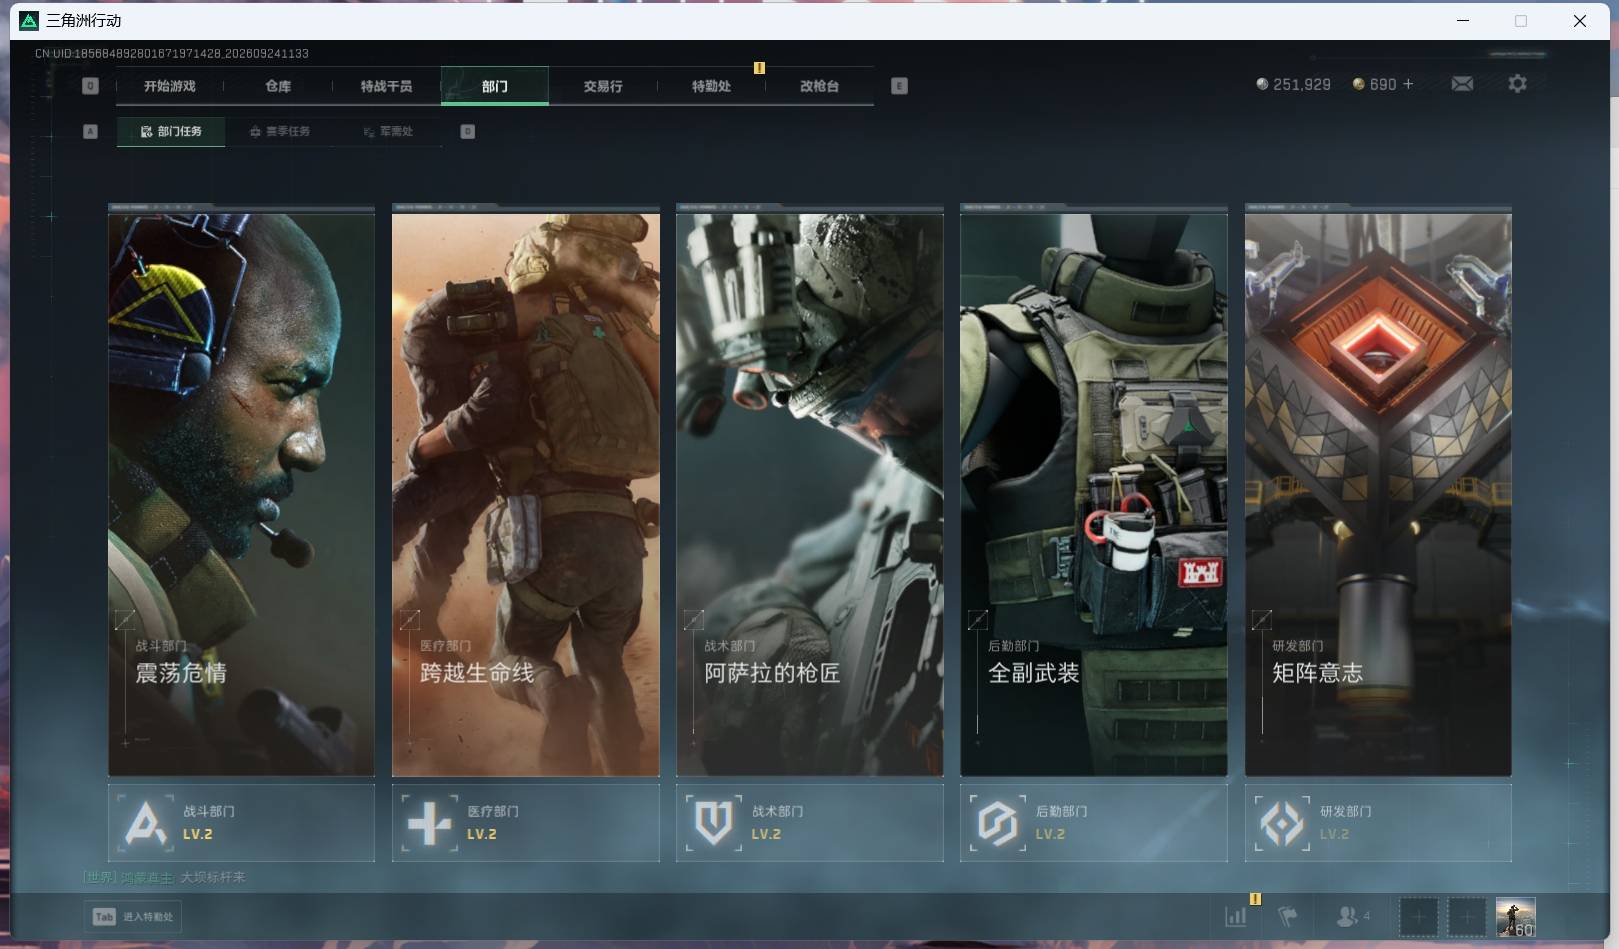Open the 赛季任务 sub-tab
The height and width of the screenshot is (949, 1619).
[x=280, y=131]
